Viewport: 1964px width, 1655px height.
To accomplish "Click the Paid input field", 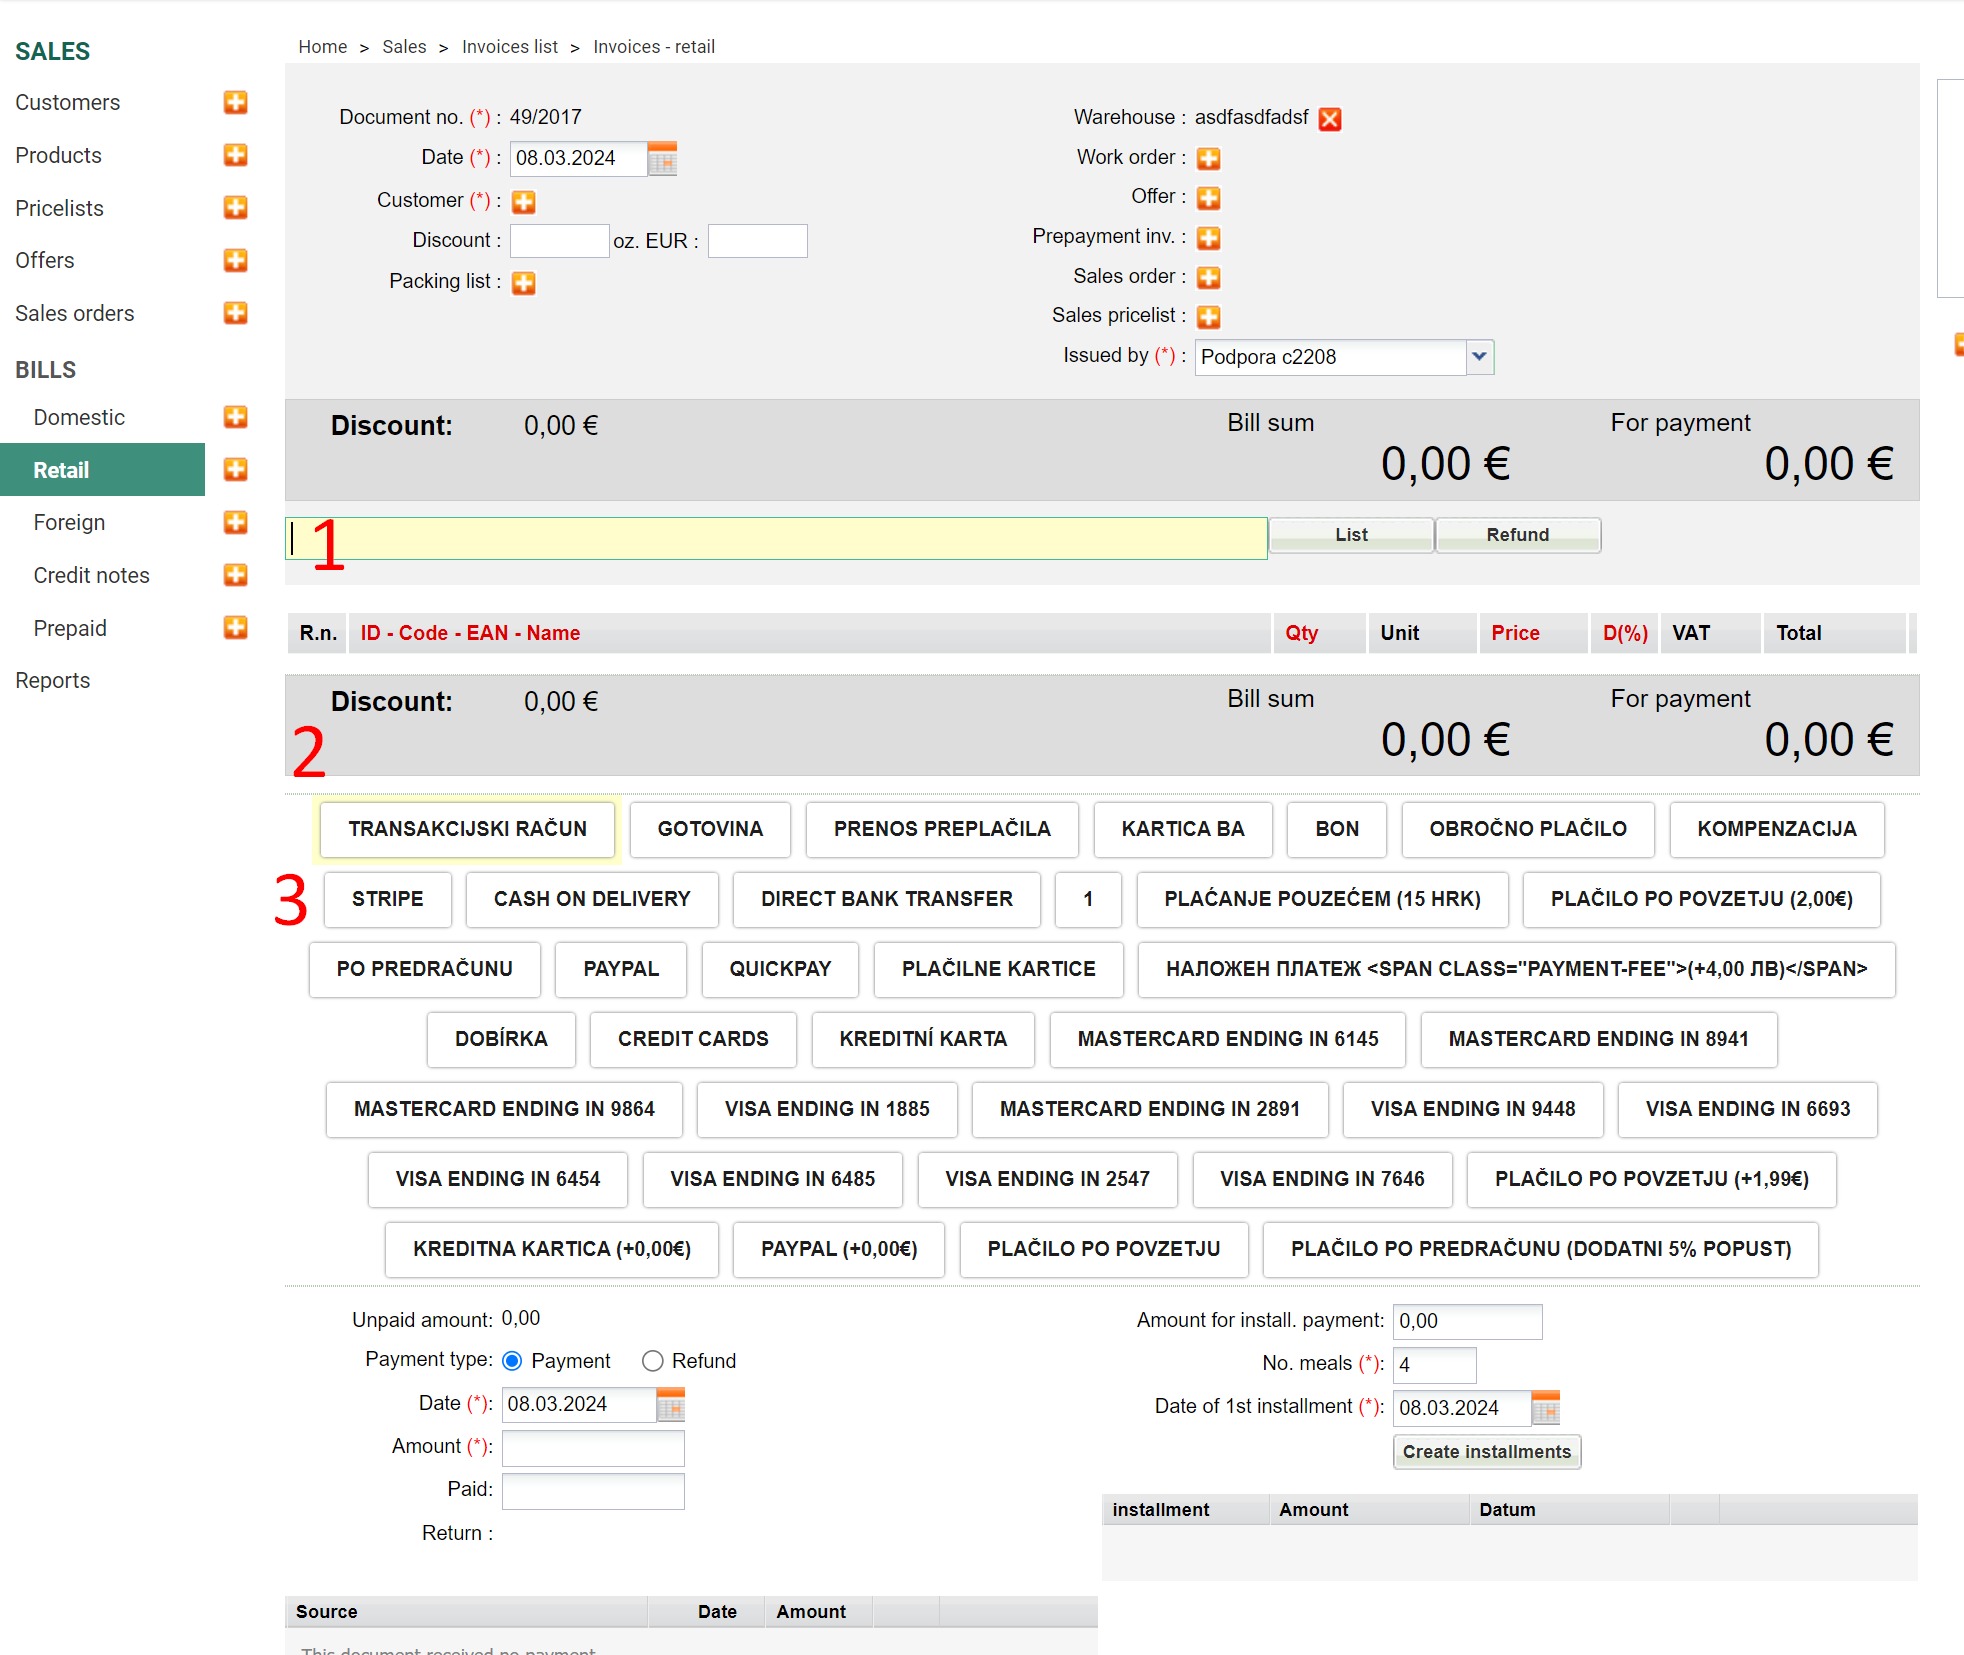I will coord(593,1491).
